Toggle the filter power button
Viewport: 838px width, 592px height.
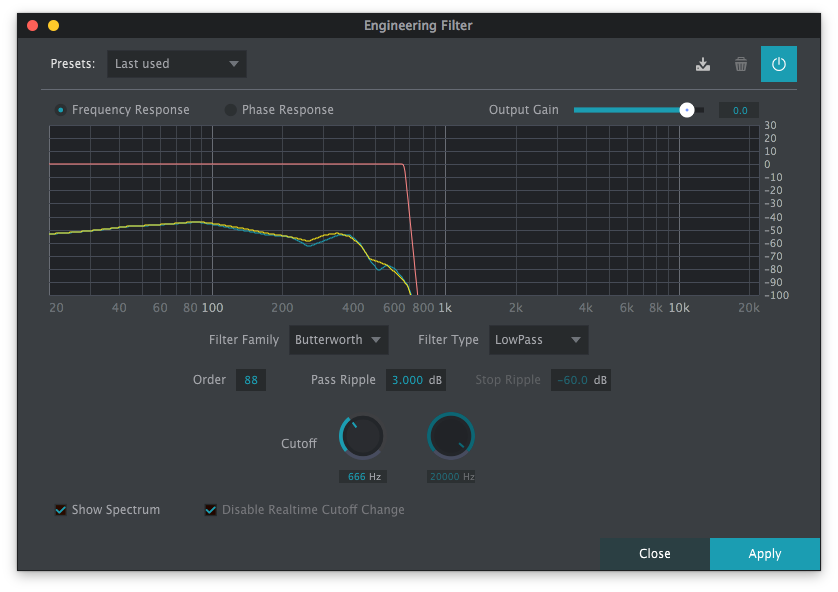(778, 63)
